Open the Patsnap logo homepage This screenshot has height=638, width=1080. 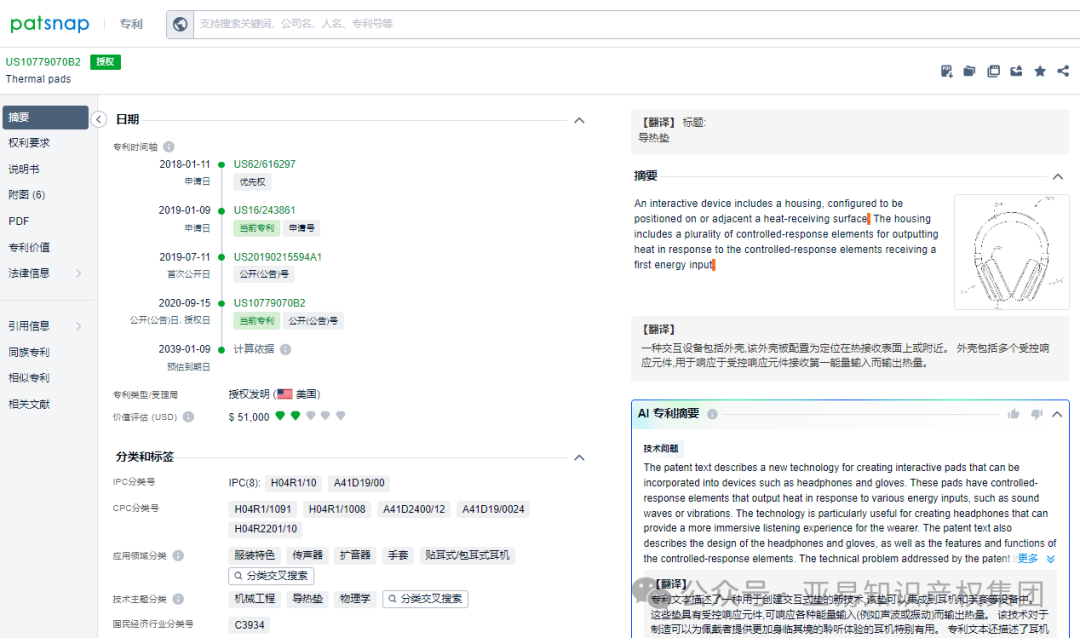click(50, 23)
